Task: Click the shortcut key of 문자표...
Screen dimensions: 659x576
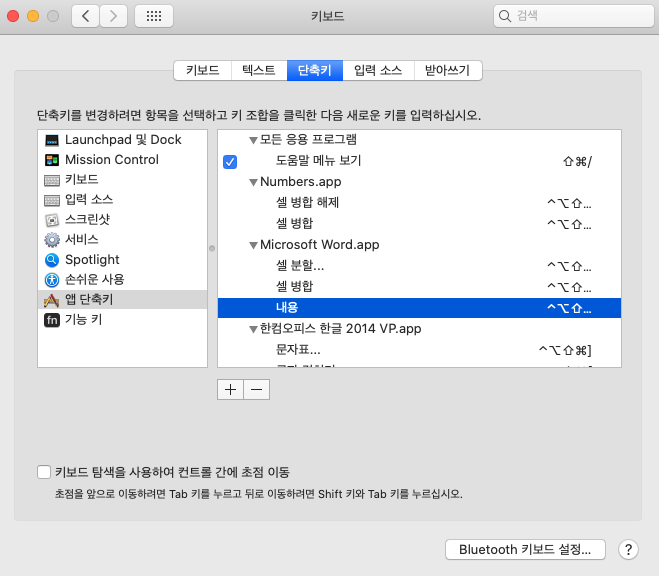Action: pos(565,350)
